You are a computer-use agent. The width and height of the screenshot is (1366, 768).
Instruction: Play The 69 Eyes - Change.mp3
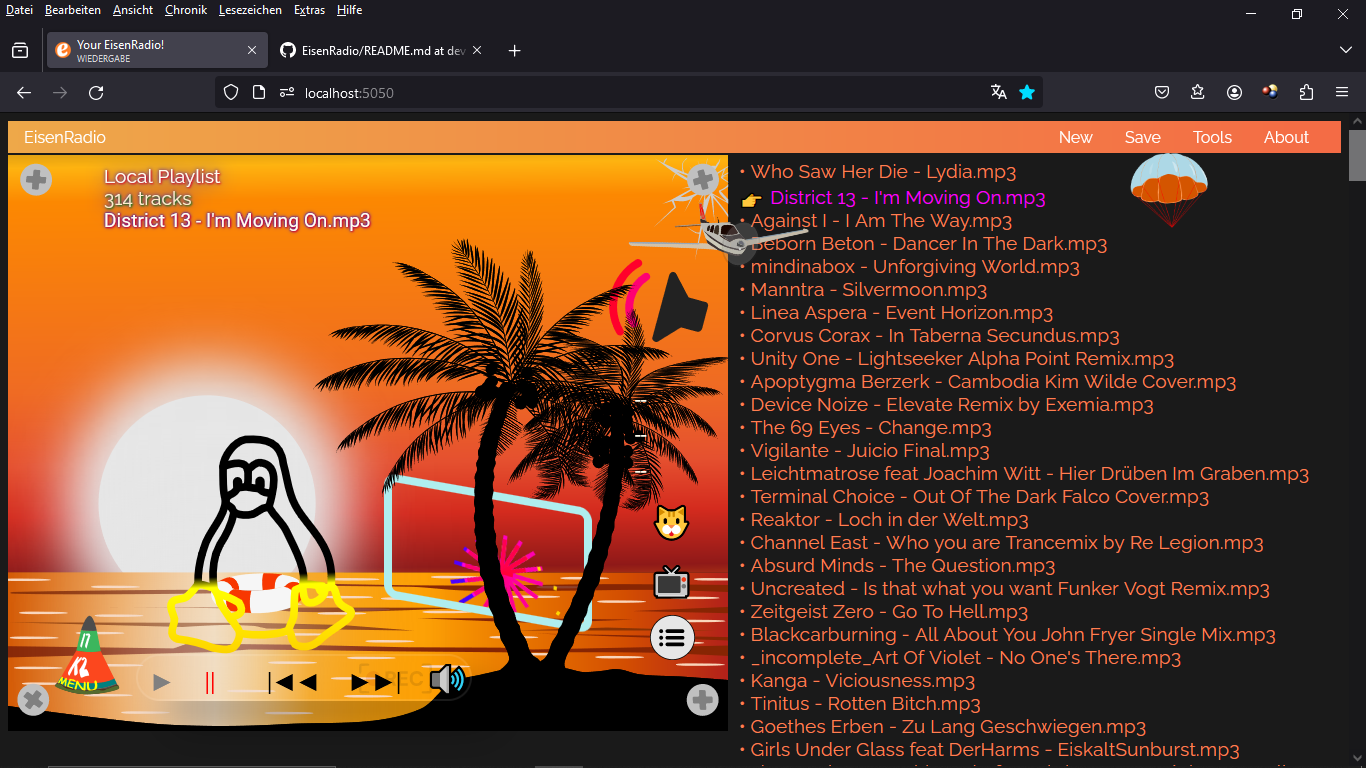click(871, 428)
